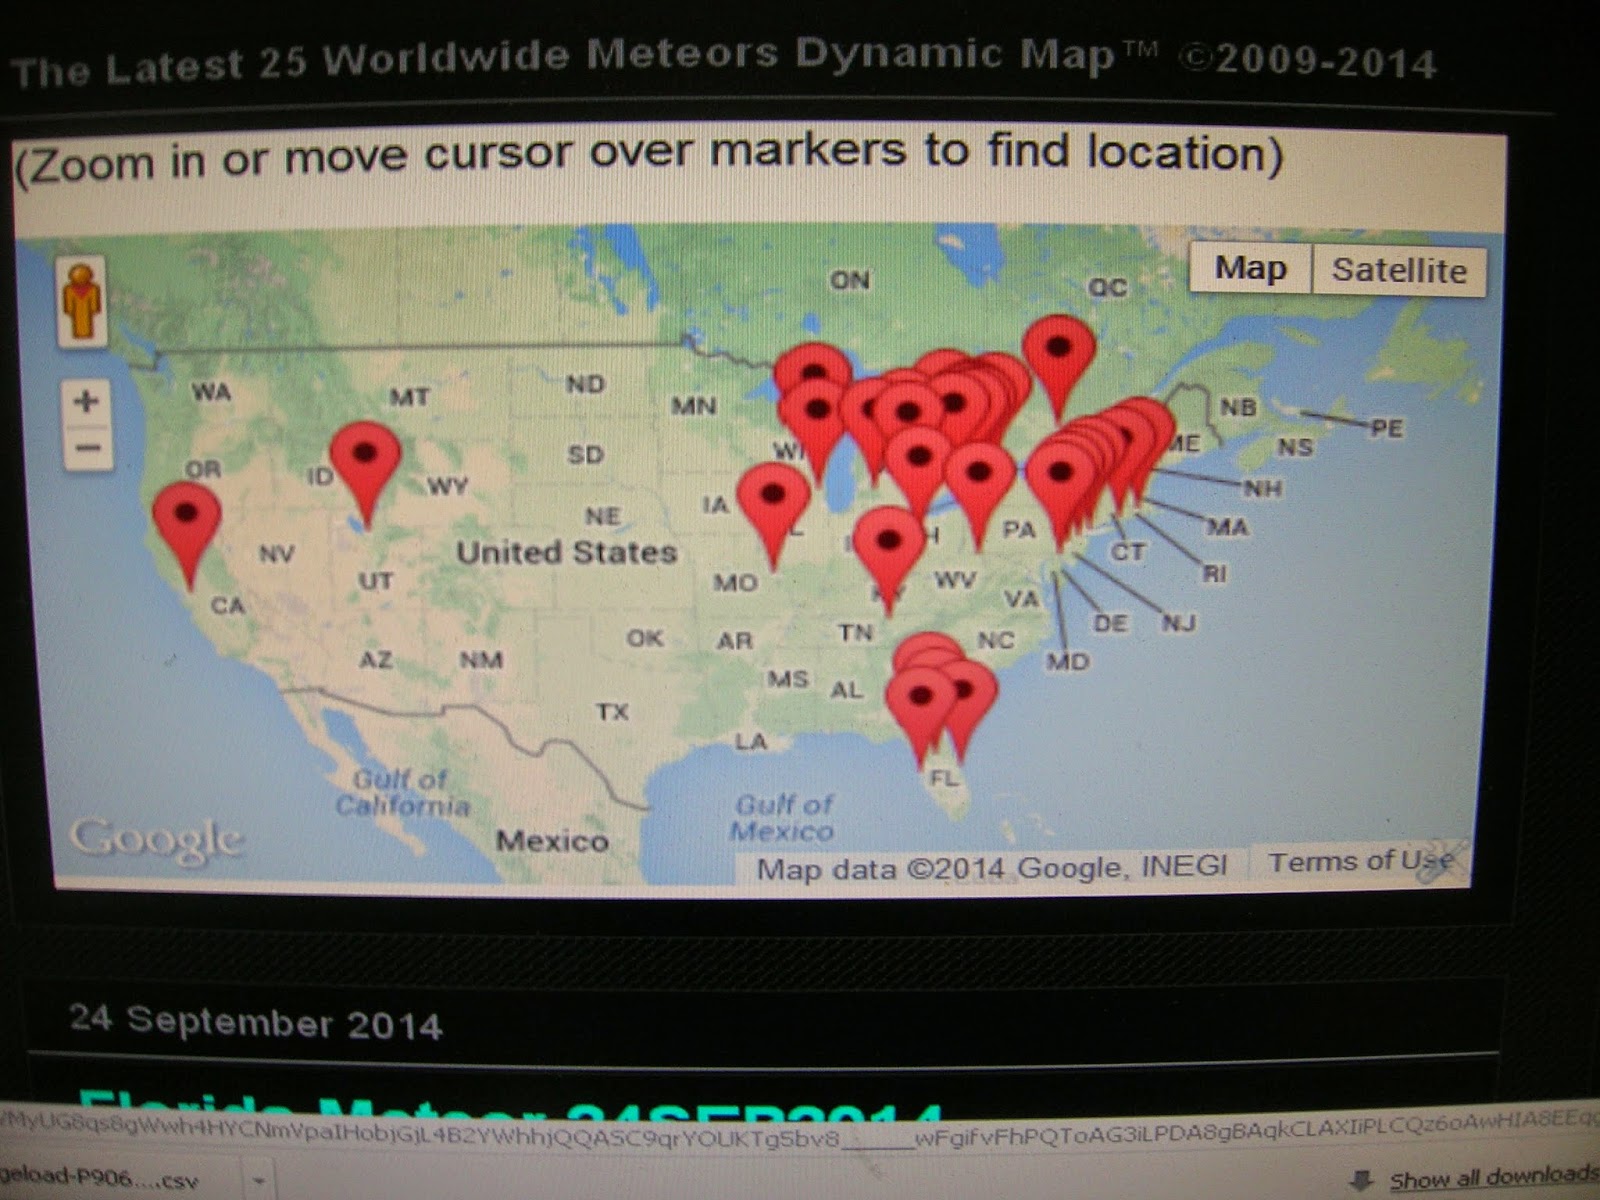Image resolution: width=1600 pixels, height=1200 pixels.
Task: Click the Google logo on the map
Action: pyautogui.click(x=156, y=840)
